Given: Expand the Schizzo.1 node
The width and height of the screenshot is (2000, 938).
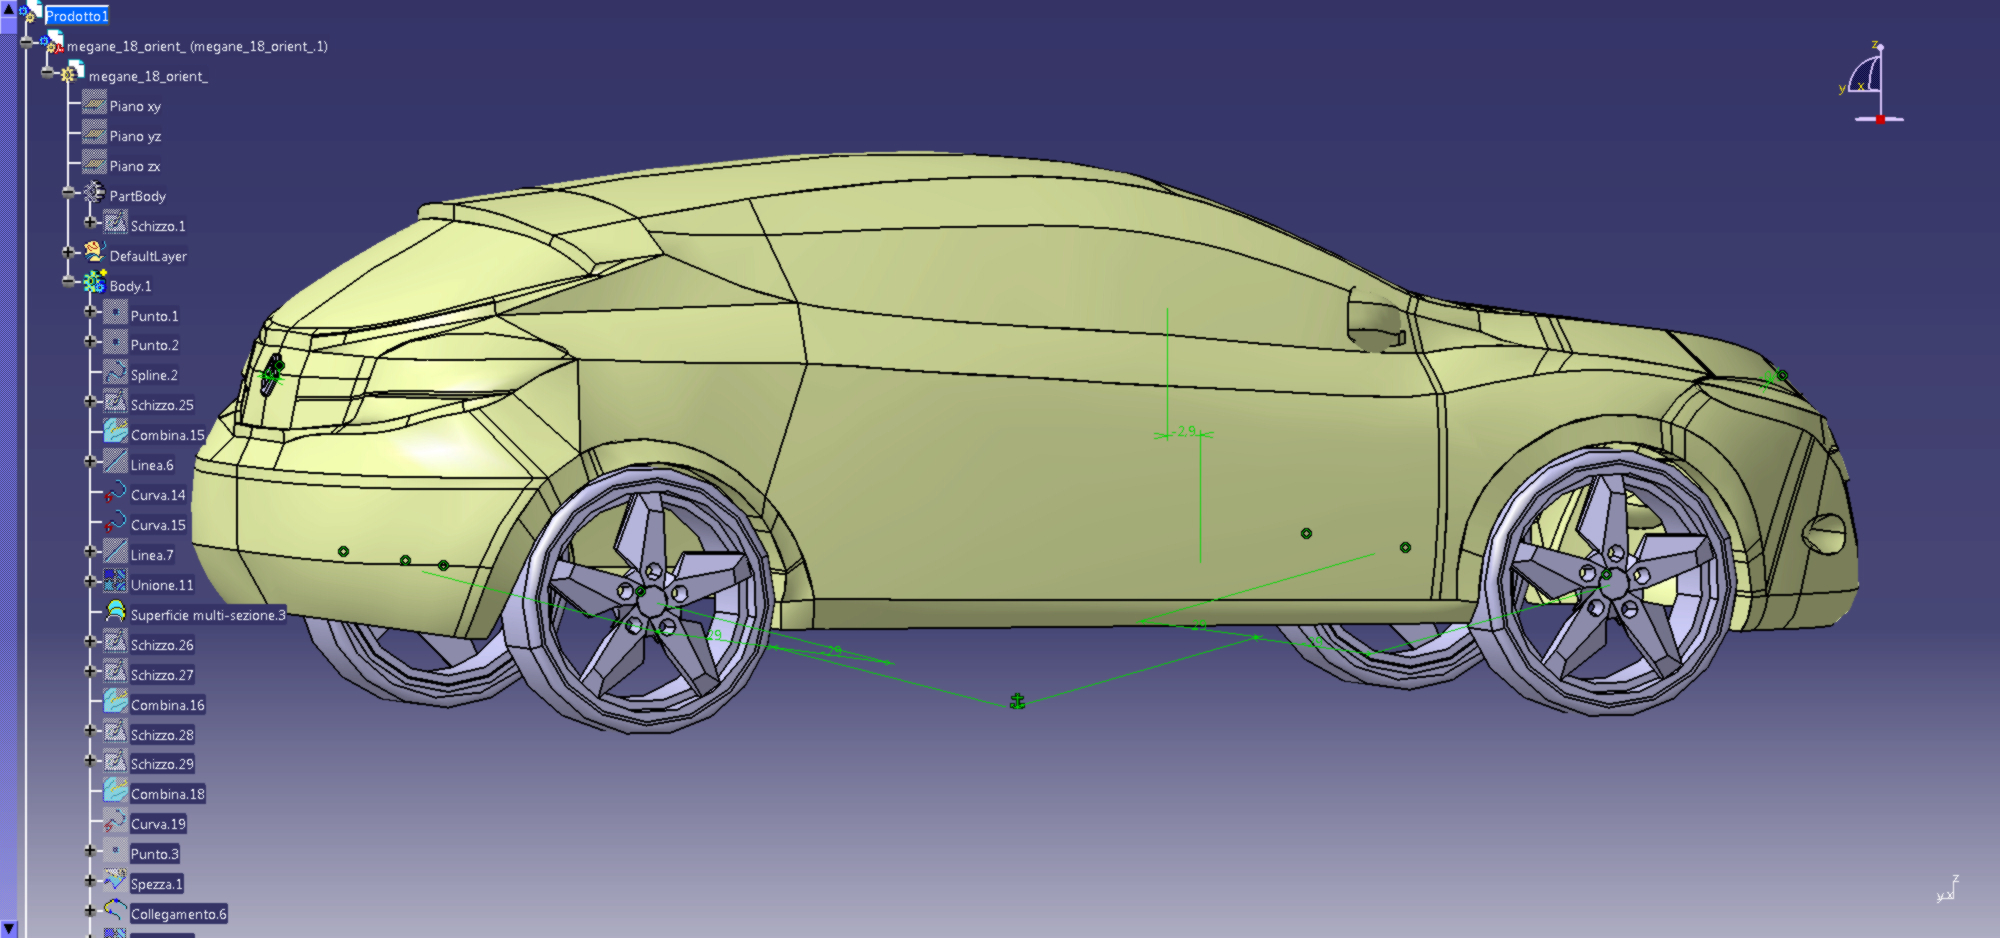Looking at the screenshot, I should click(90, 223).
